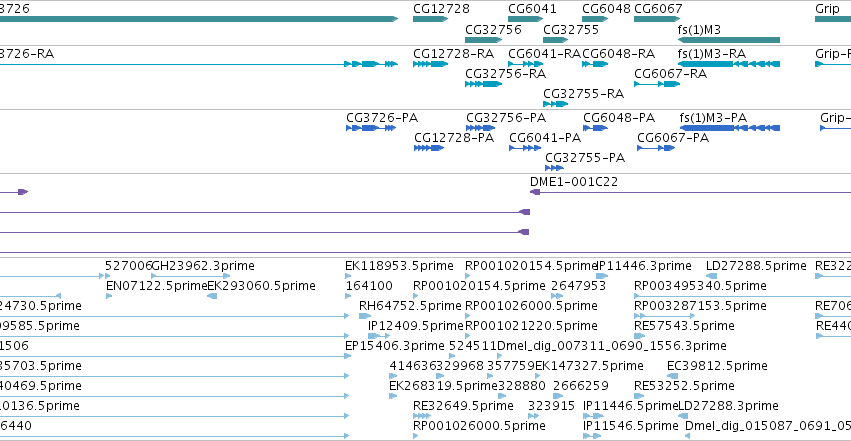Open the RE53252.5prime EST label

(x=684, y=386)
